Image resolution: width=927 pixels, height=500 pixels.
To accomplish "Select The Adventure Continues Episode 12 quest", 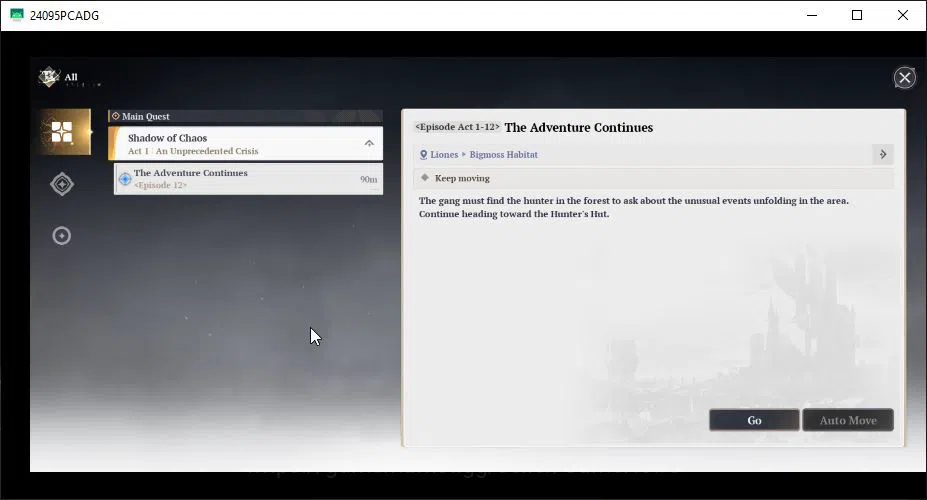I will 248,178.
